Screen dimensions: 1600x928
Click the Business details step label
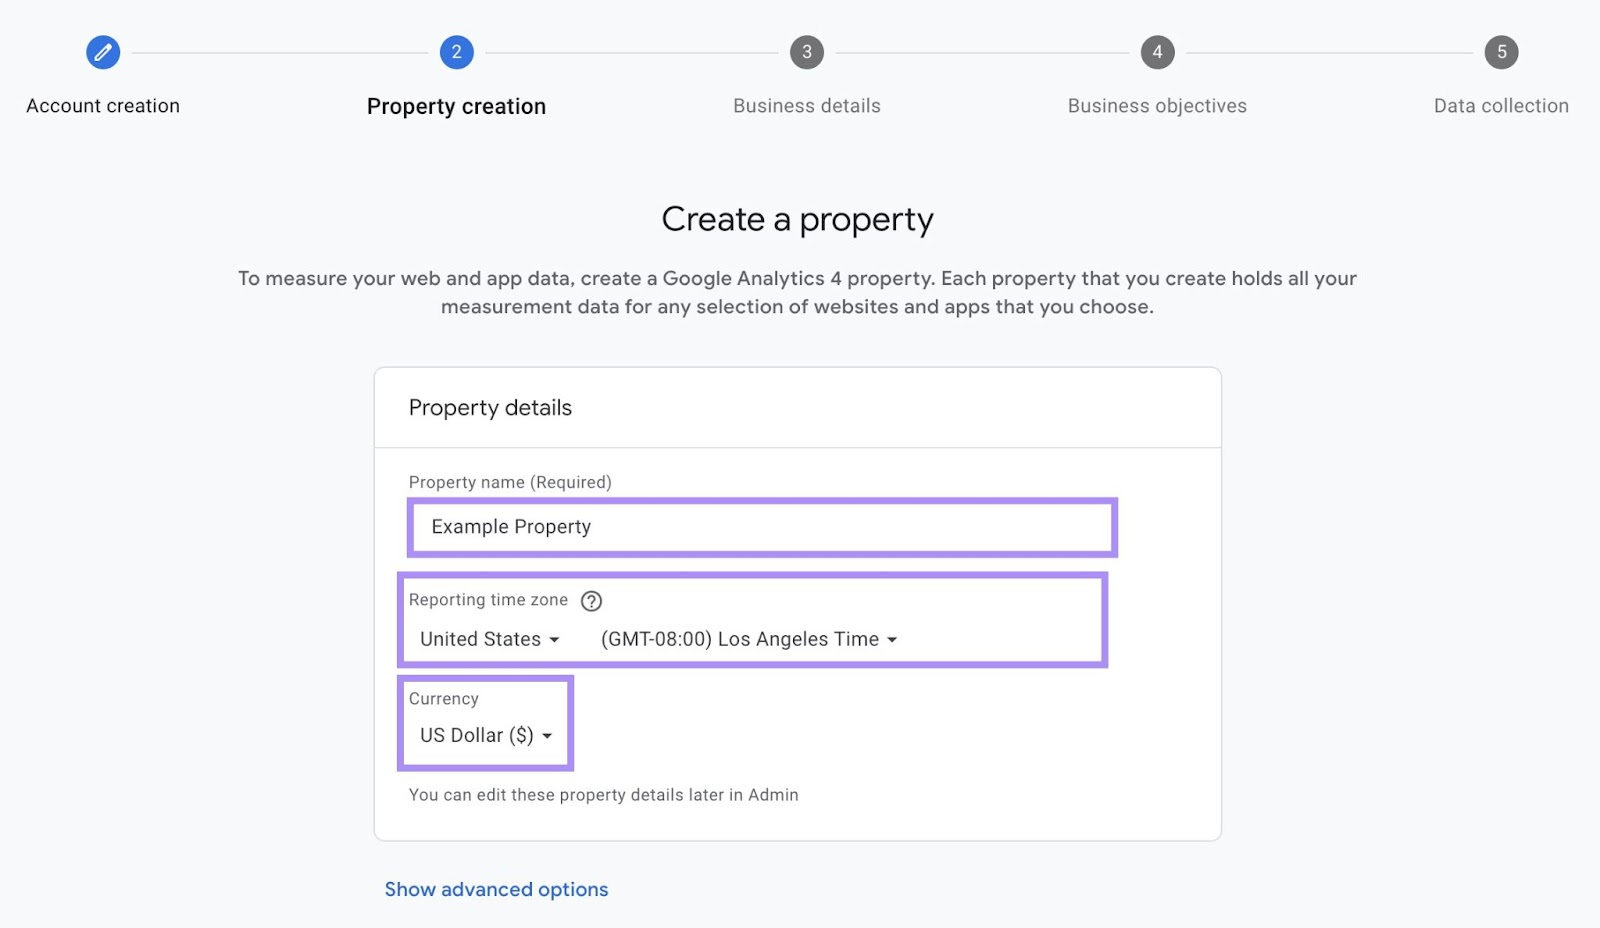(x=806, y=105)
